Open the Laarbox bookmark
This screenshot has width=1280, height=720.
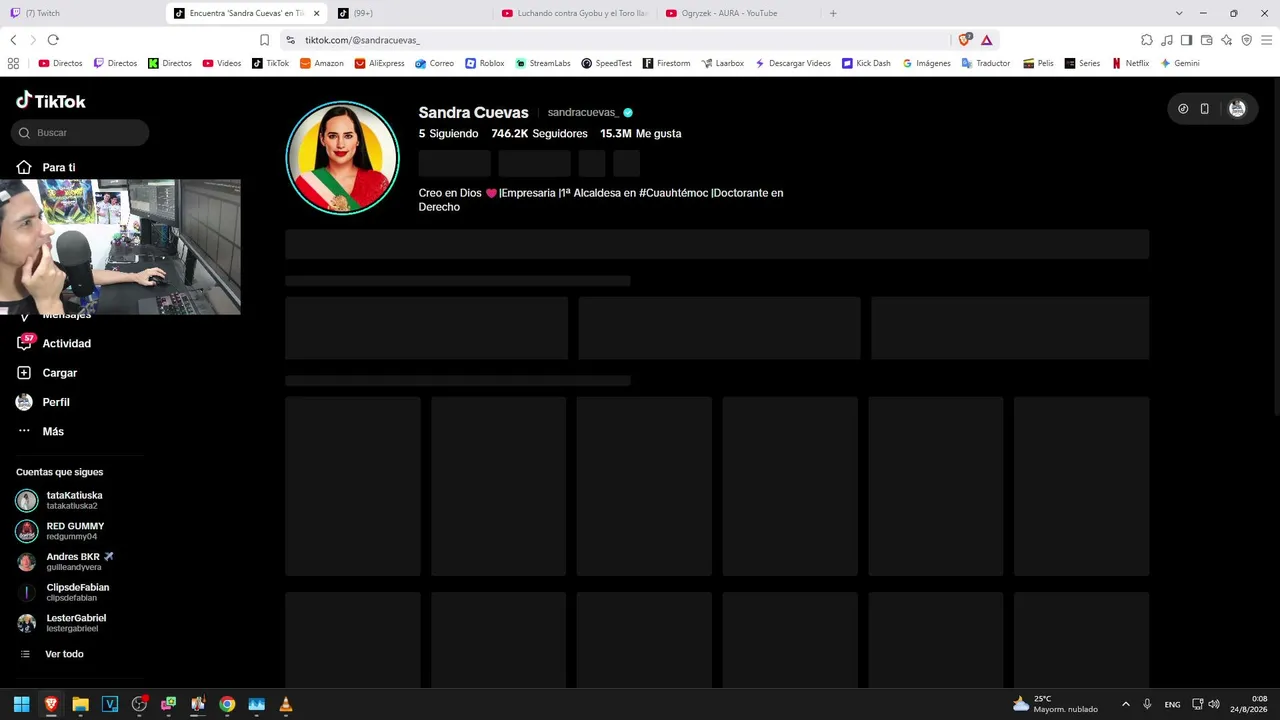723,63
